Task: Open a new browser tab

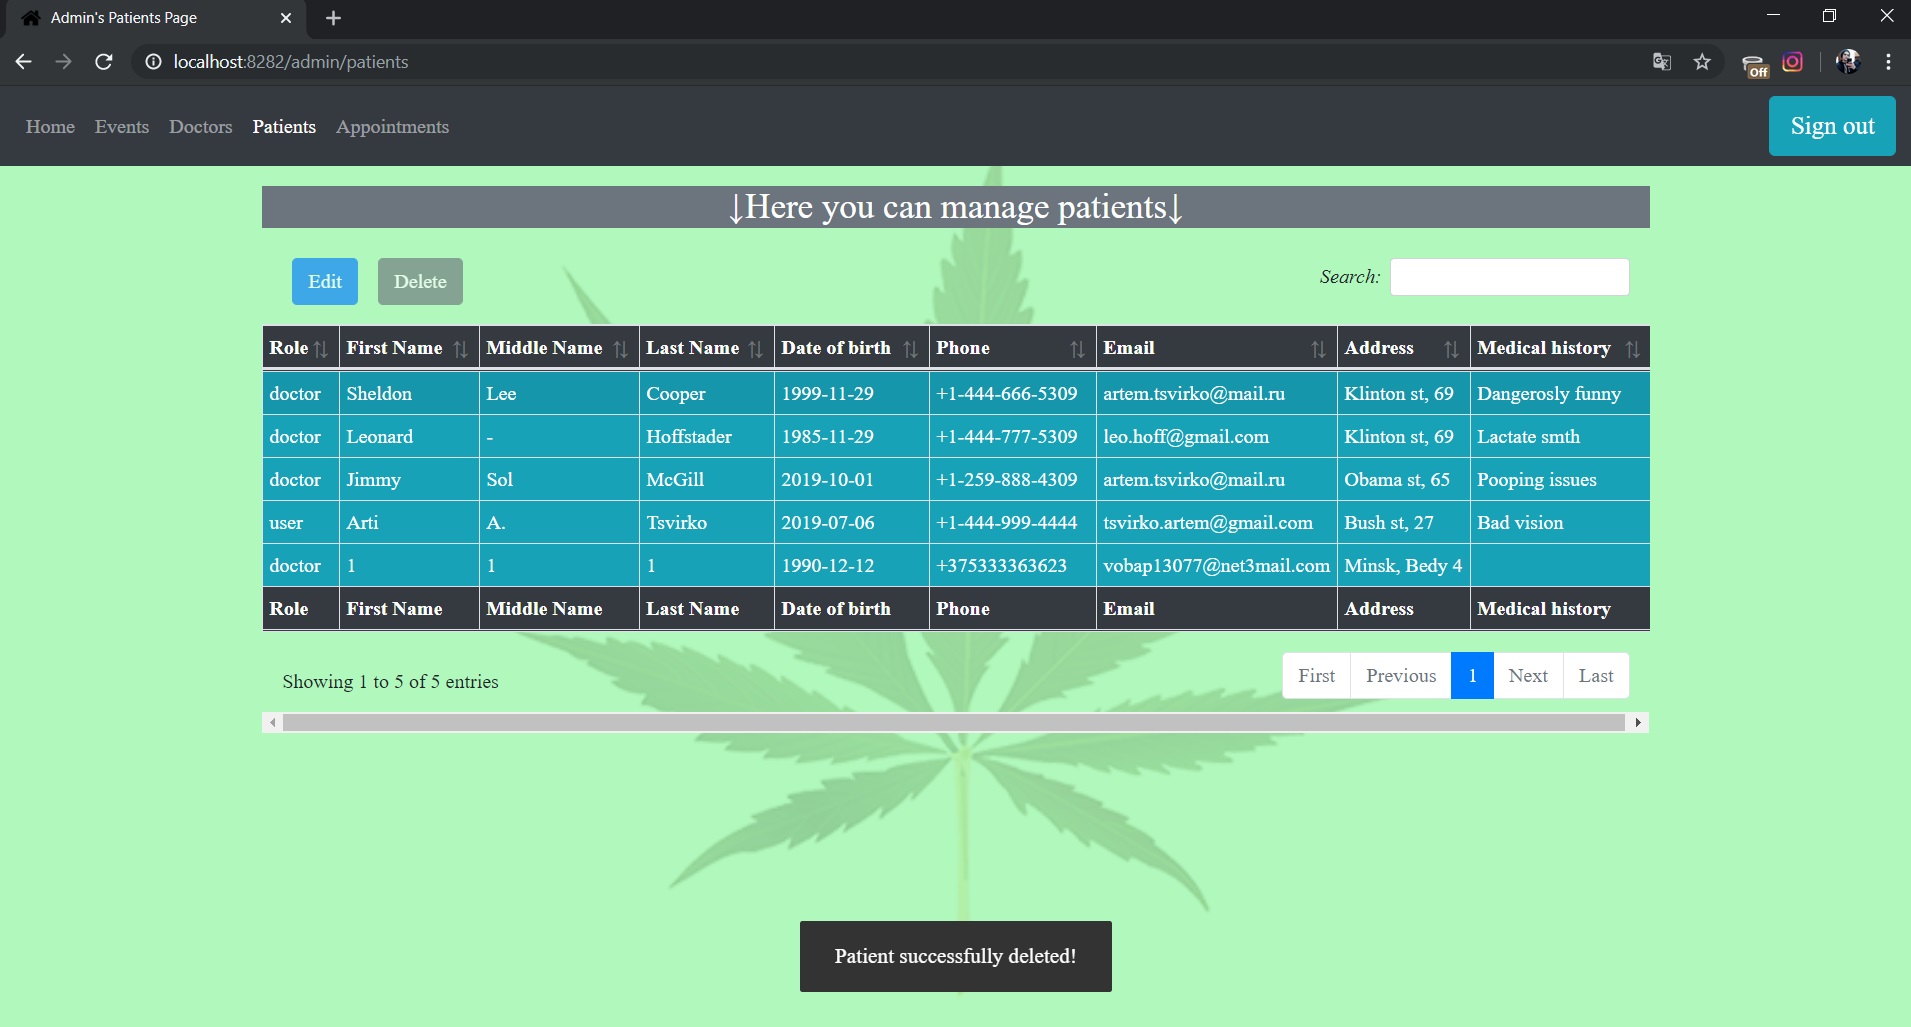Action: pos(334,18)
